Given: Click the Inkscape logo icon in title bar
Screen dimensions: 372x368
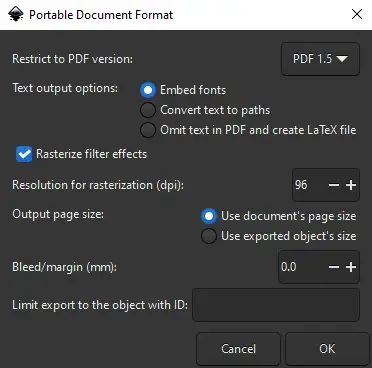Looking at the screenshot, I should [16, 15].
